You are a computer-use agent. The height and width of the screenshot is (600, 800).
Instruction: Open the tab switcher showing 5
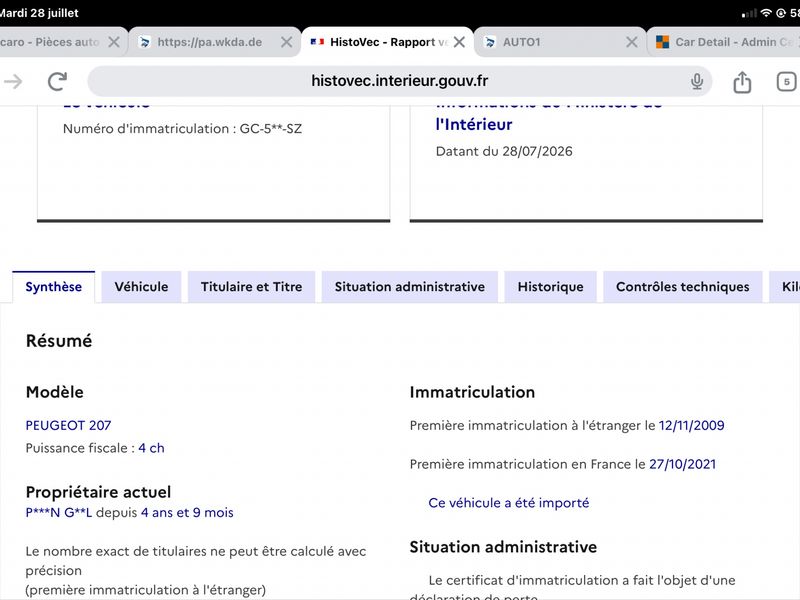[786, 82]
